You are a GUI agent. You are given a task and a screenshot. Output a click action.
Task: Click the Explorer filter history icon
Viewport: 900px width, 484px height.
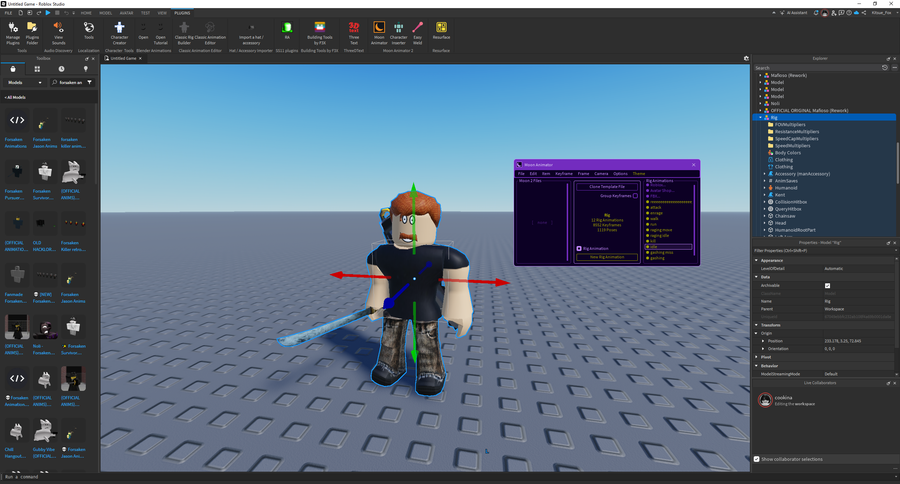click(x=885, y=68)
